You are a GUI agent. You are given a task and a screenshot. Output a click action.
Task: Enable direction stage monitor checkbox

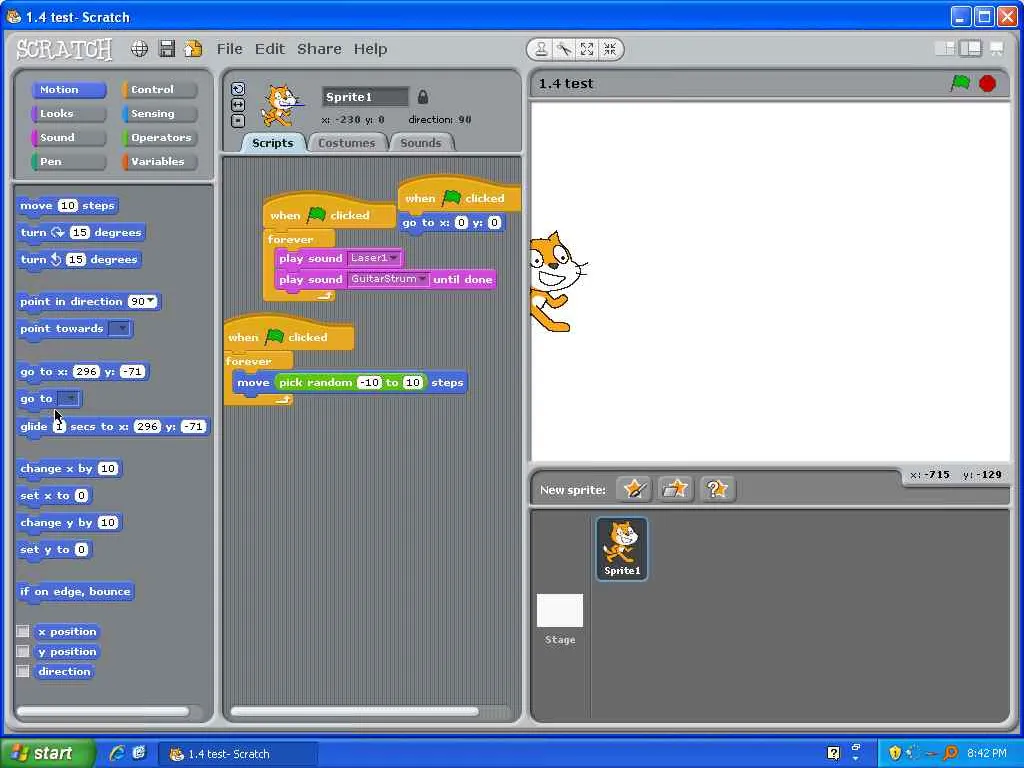click(23, 671)
